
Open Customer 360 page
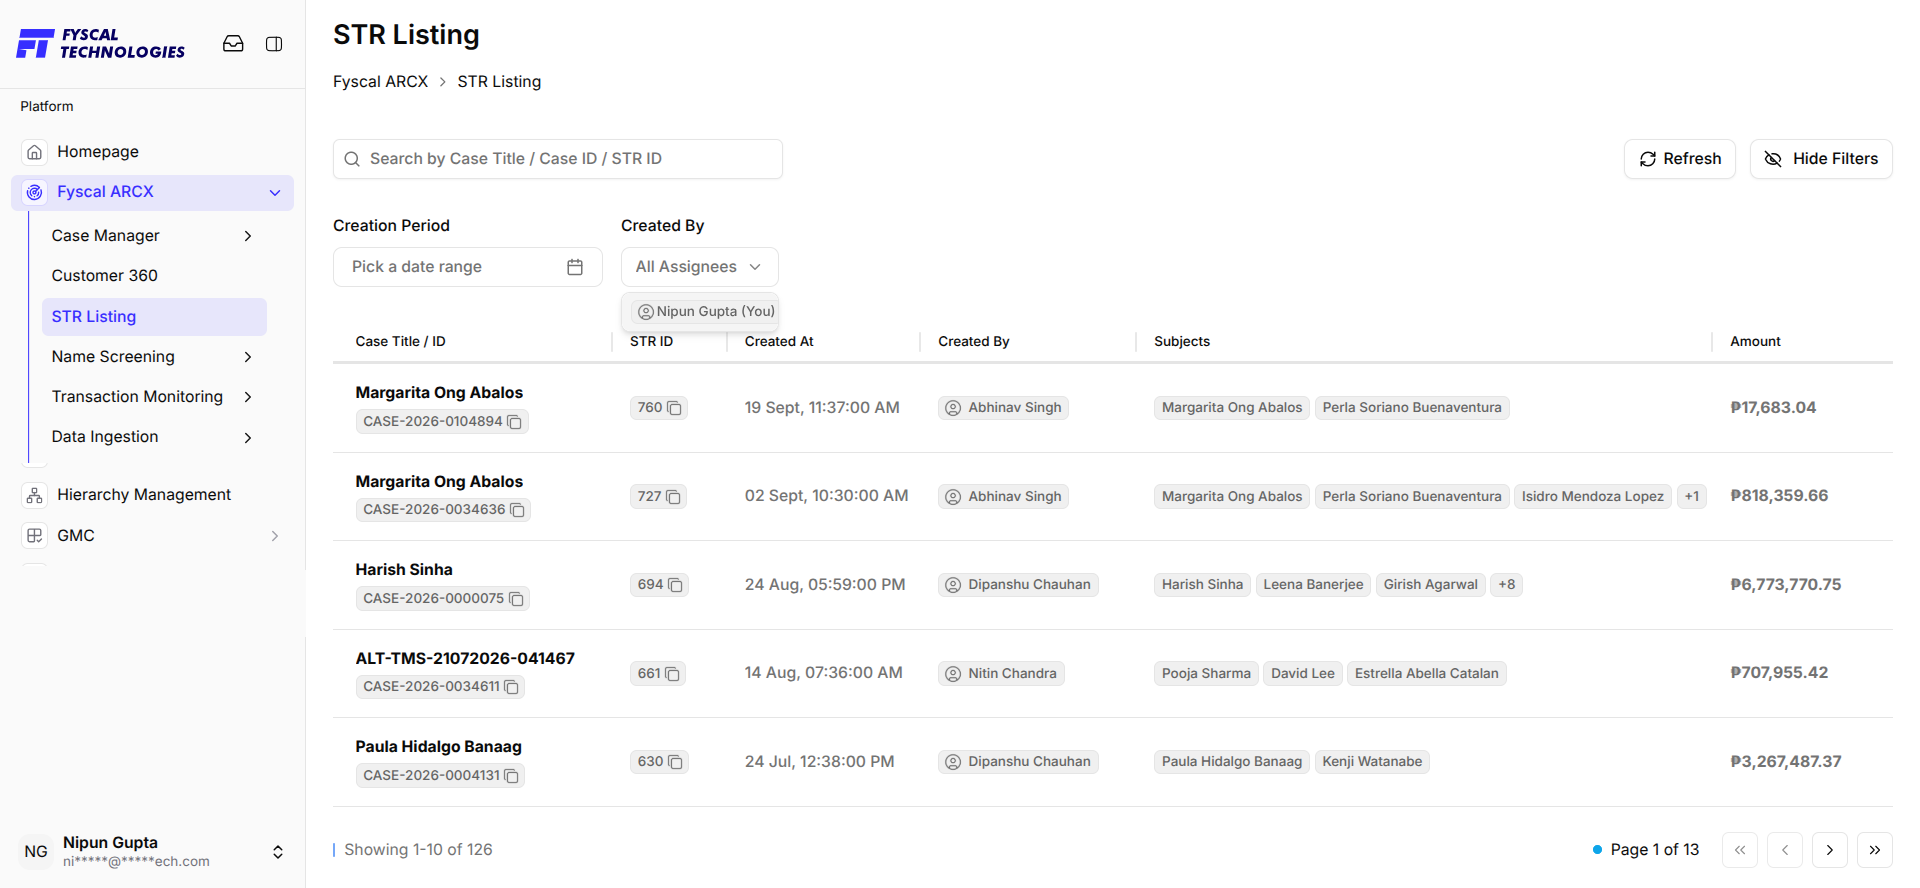(105, 276)
